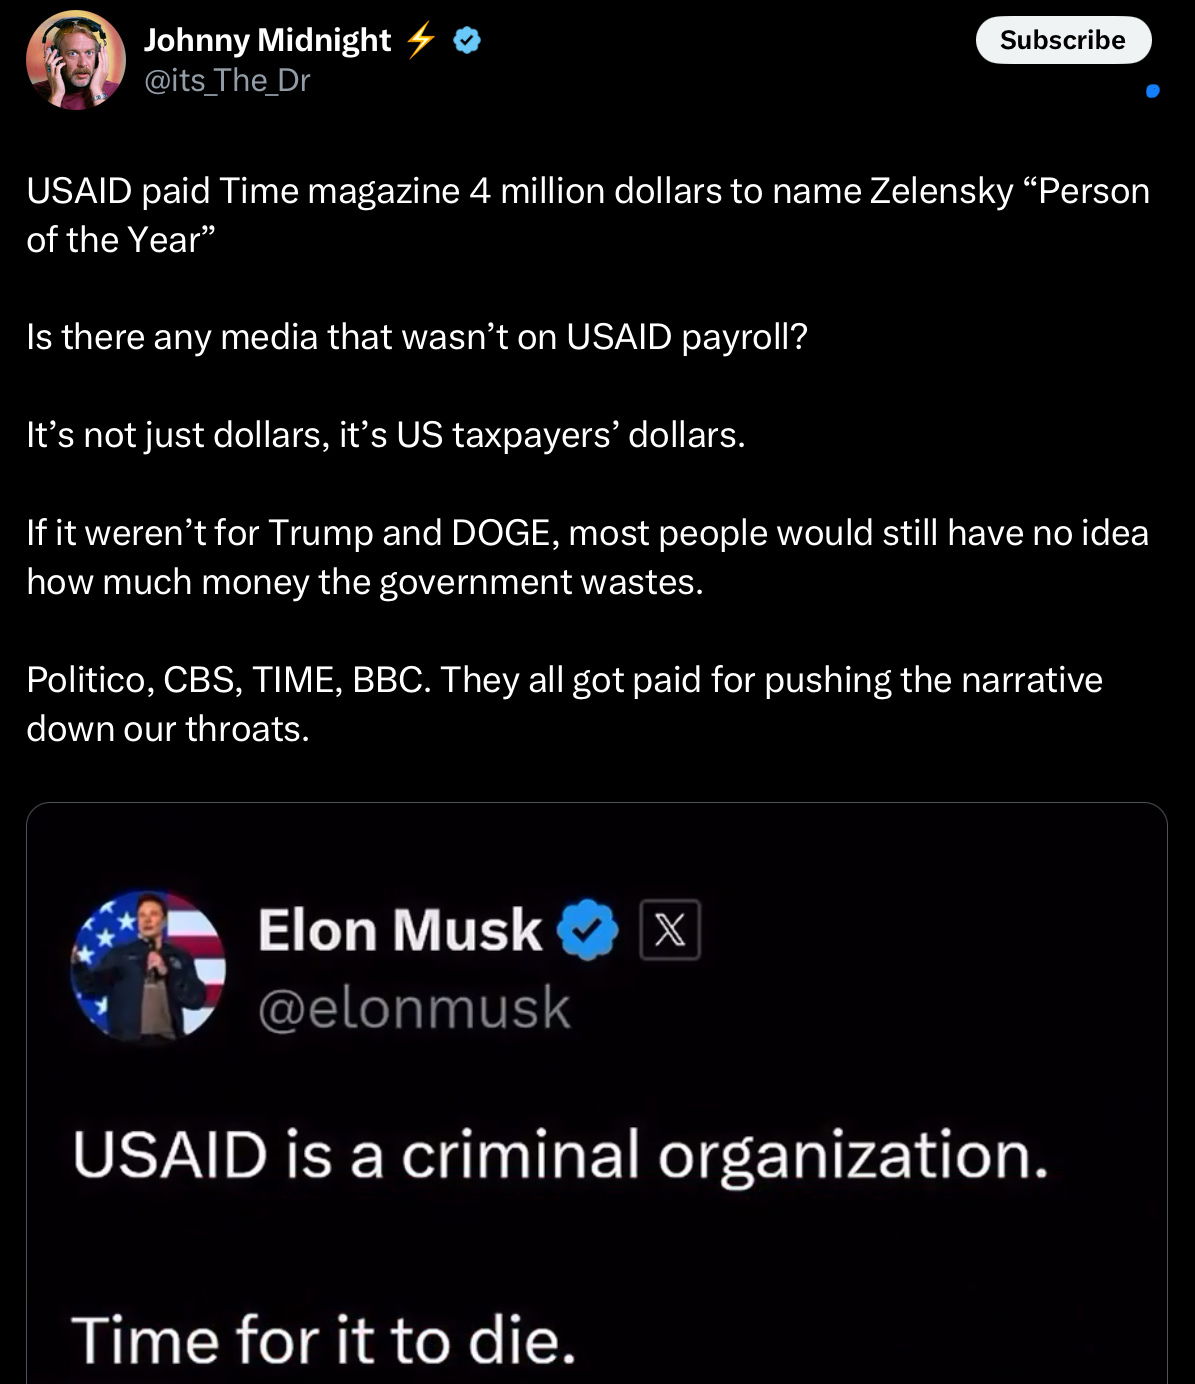
Task: Click Johnny Midnight's blue verified badge
Action: [x=467, y=40]
